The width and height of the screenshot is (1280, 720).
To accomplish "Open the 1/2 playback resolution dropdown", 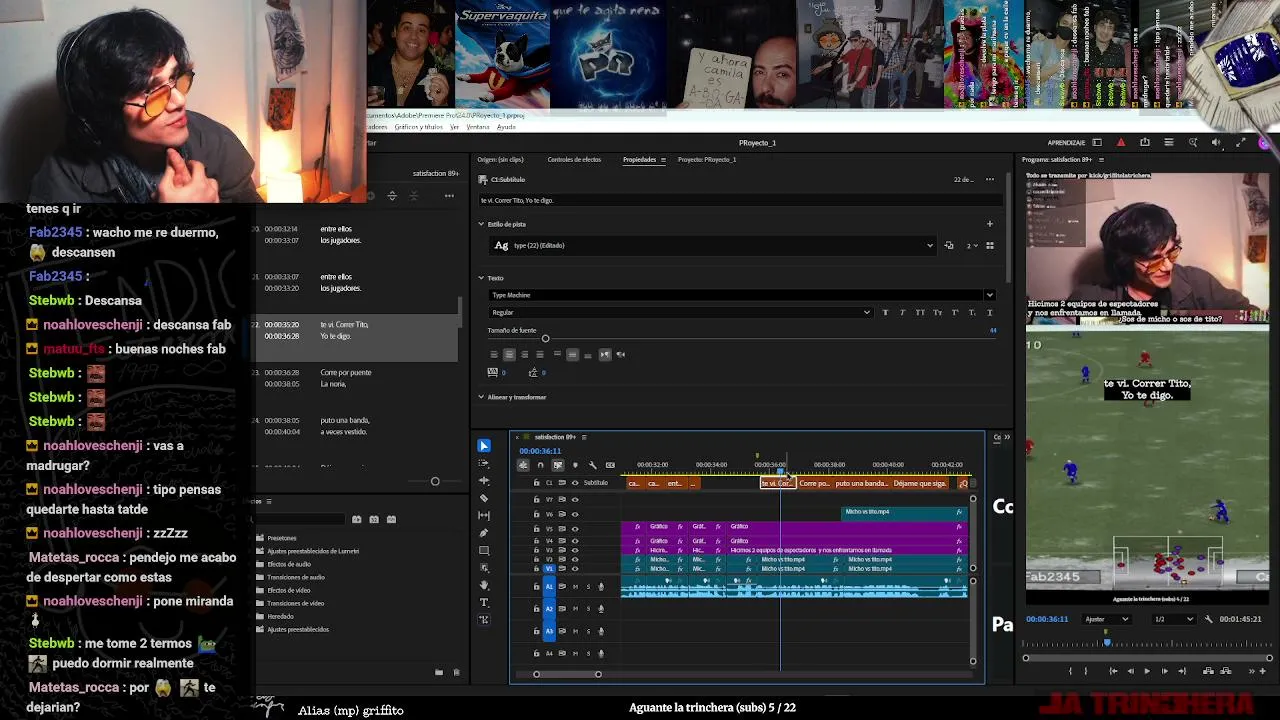I will [1174, 619].
